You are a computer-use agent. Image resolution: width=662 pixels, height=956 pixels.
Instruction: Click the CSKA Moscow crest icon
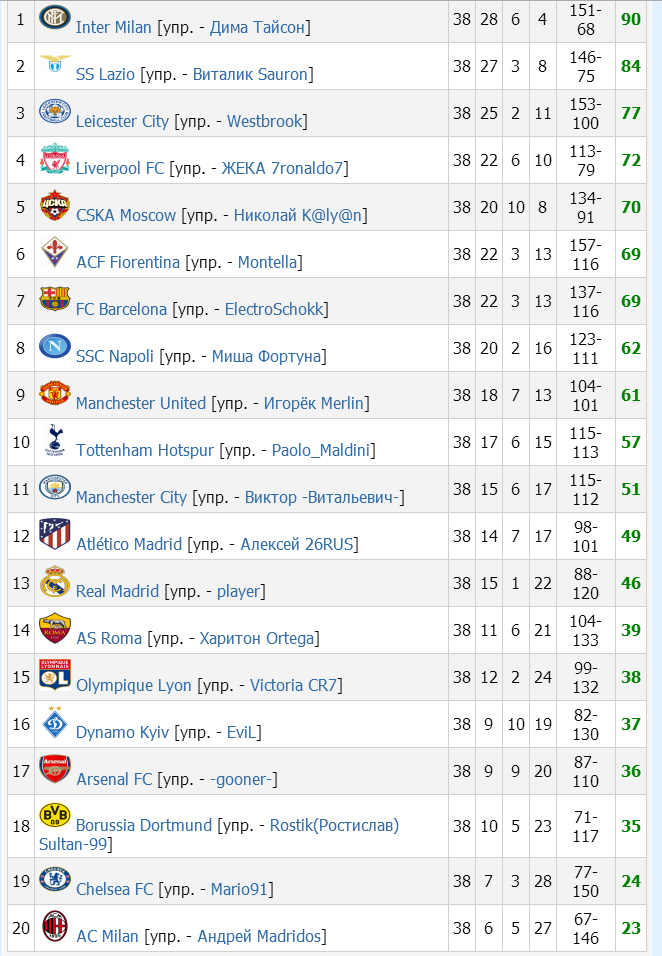pos(54,205)
